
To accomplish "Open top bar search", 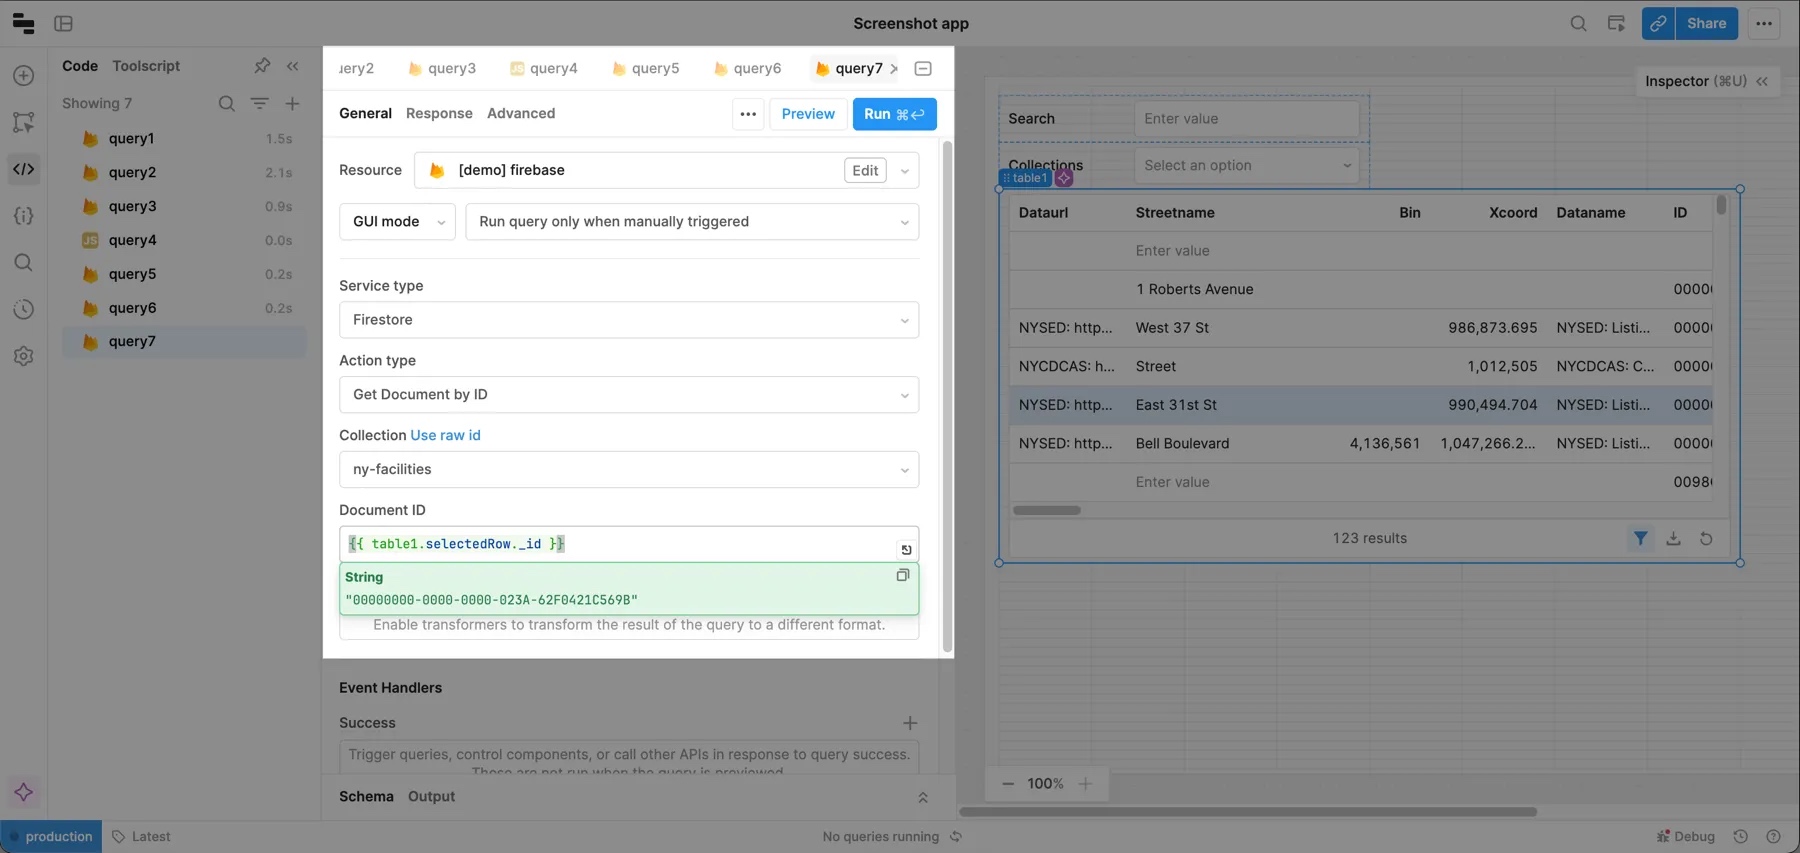I will pos(1578,23).
